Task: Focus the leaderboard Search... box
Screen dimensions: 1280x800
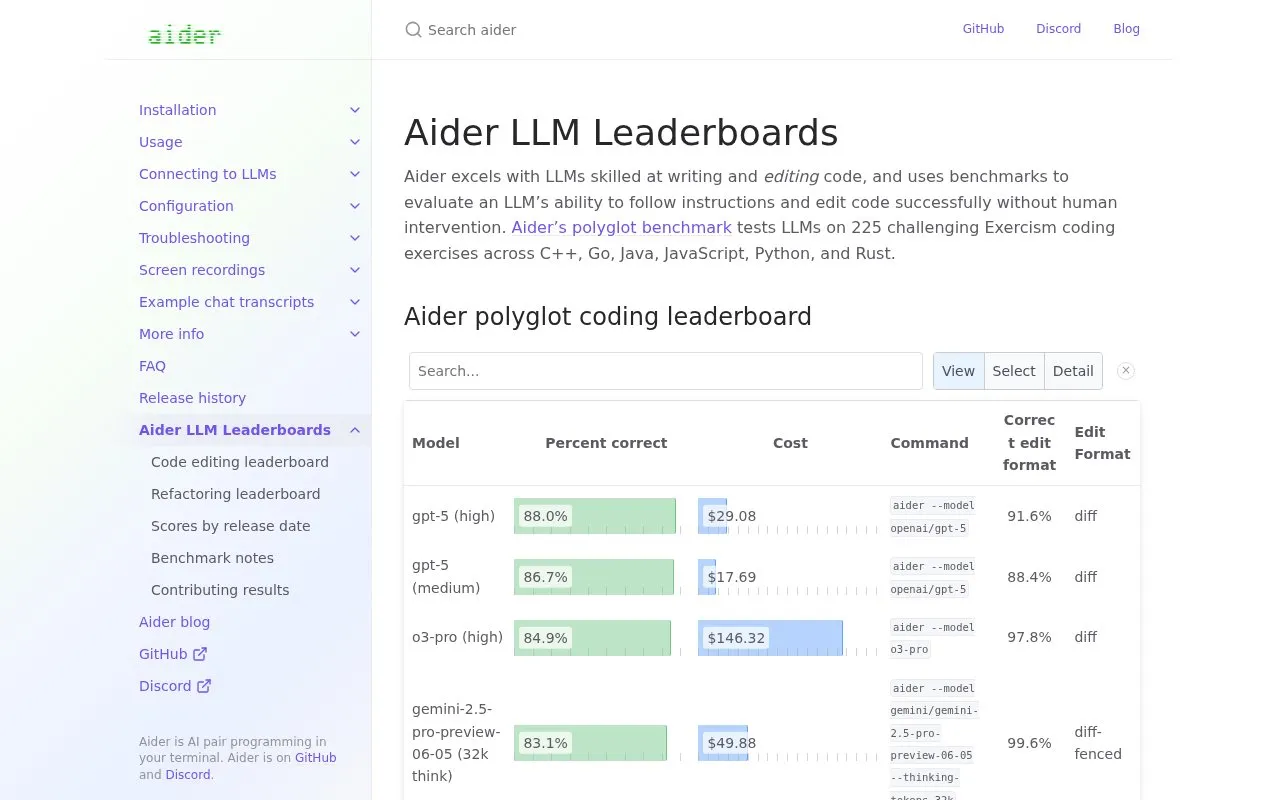Action: [666, 371]
